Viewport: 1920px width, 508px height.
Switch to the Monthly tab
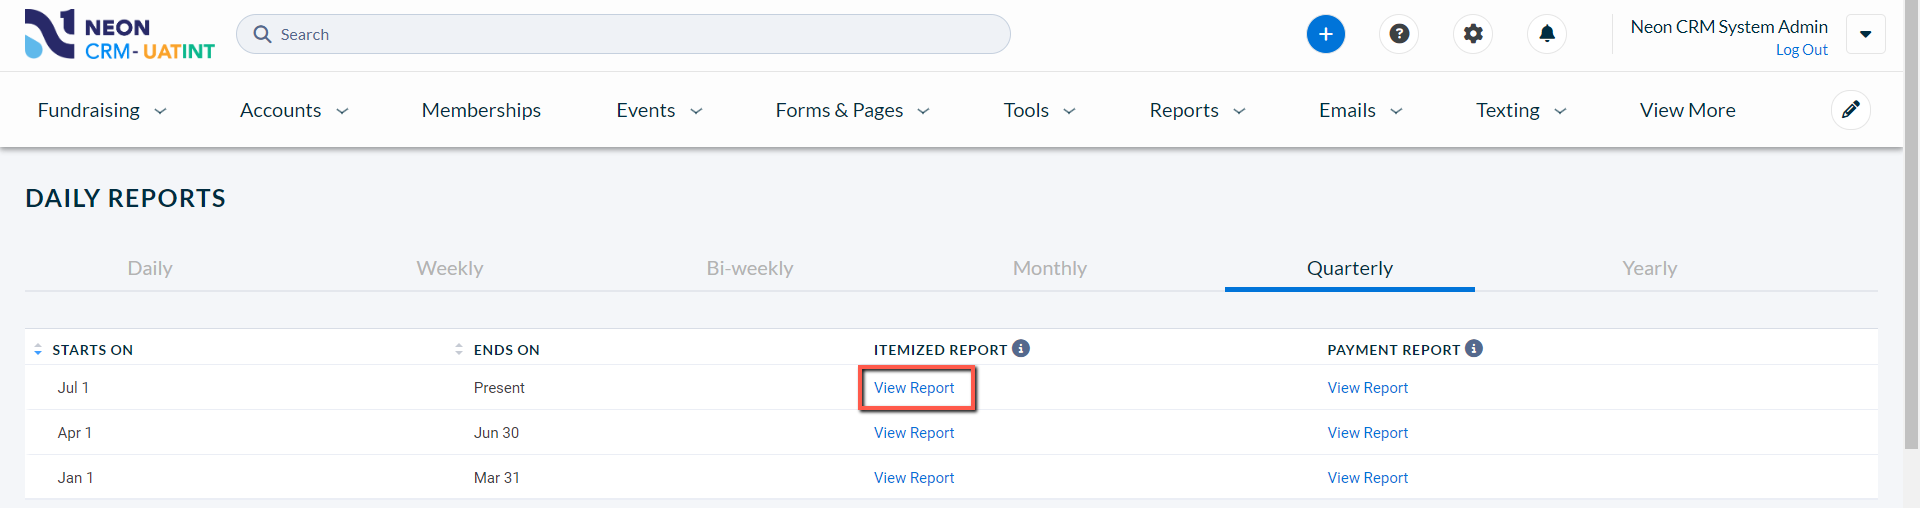pyautogui.click(x=1050, y=268)
